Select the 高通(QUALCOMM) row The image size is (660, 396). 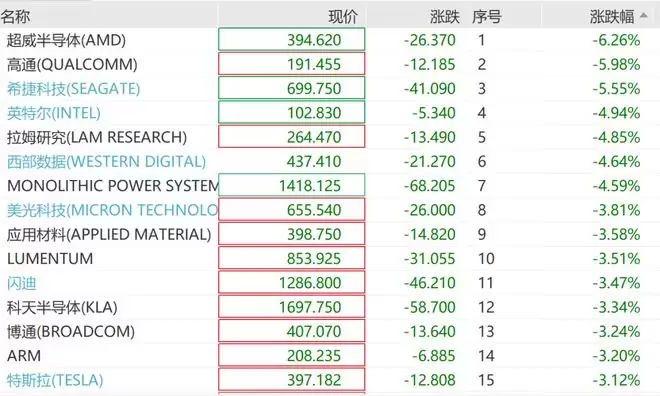(x=330, y=64)
